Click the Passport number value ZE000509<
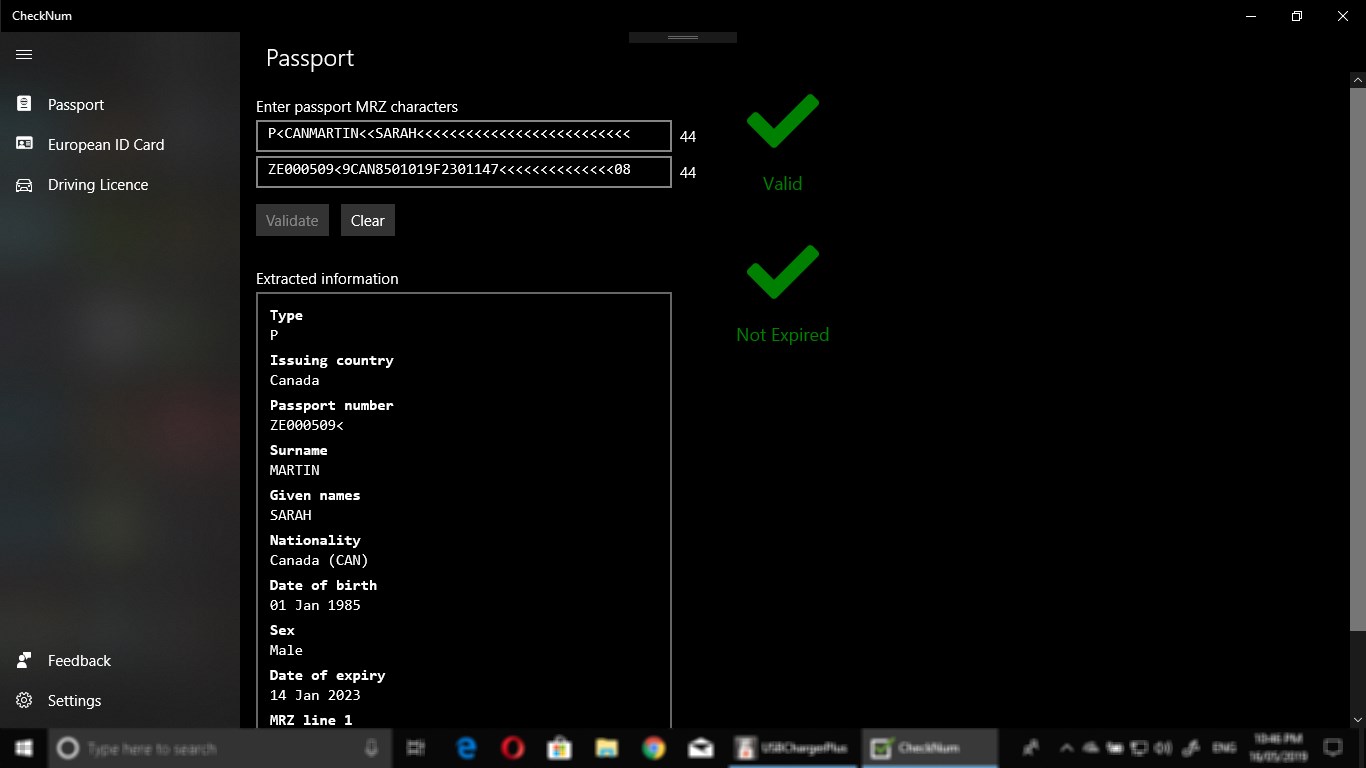Image resolution: width=1366 pixels, height=768 pixels. click(306, 425)
